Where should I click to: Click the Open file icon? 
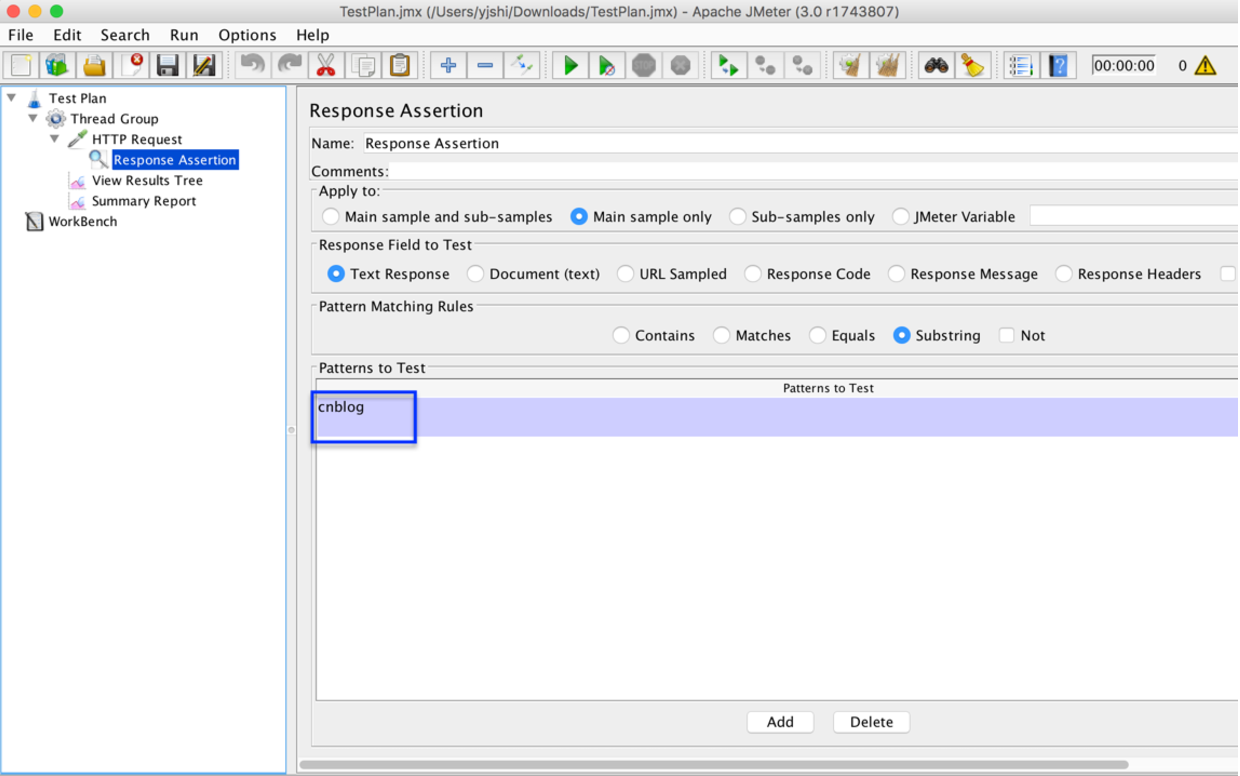[x=95, y=66]
